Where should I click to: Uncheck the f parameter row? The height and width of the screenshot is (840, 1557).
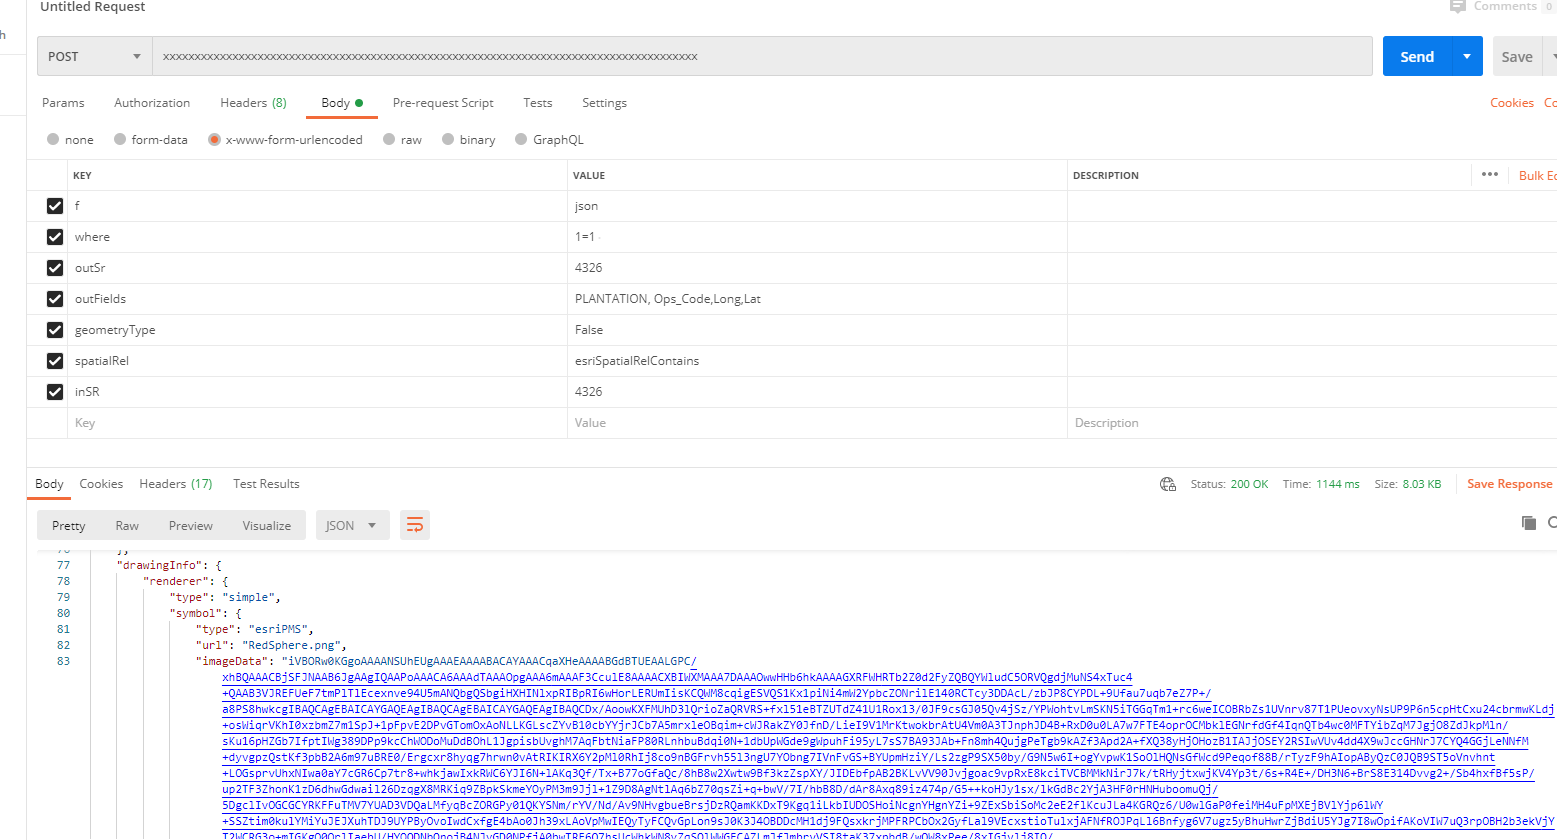tap(54, 205)
